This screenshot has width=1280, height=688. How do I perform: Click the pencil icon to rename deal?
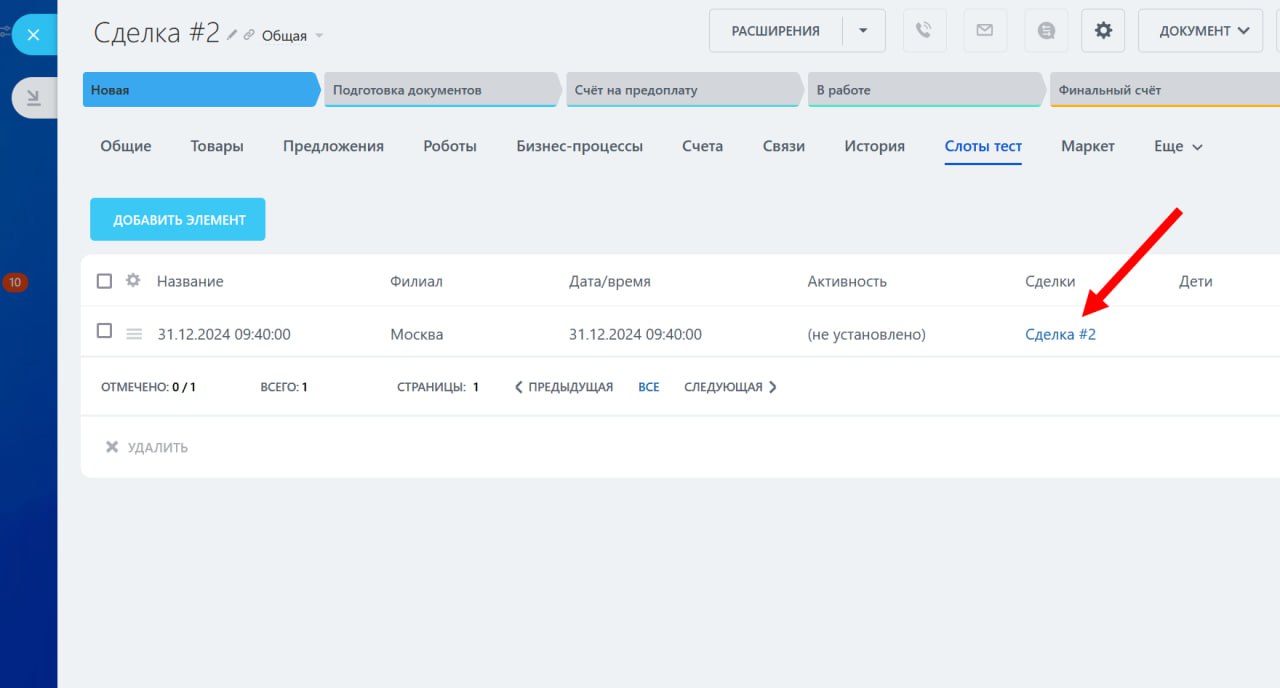tap(233, 35)
